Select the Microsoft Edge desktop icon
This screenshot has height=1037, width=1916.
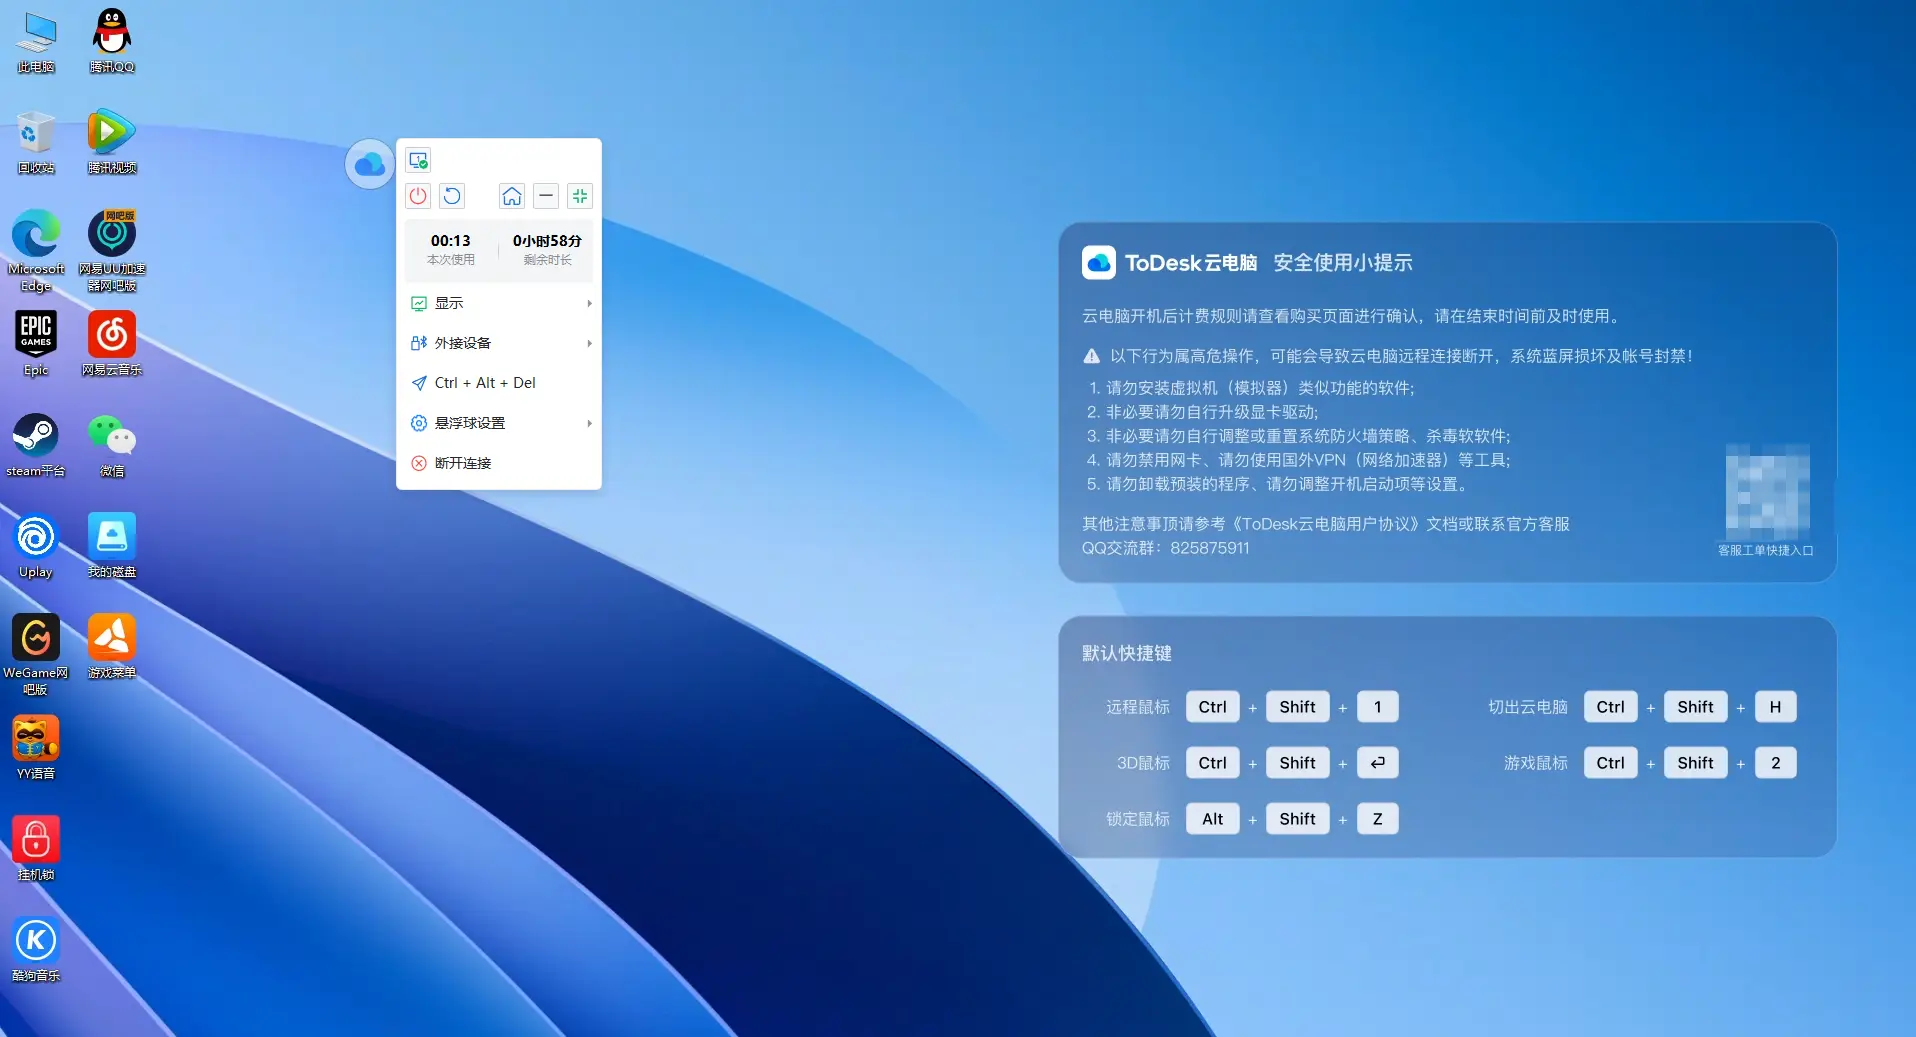[x=36, y=251]
